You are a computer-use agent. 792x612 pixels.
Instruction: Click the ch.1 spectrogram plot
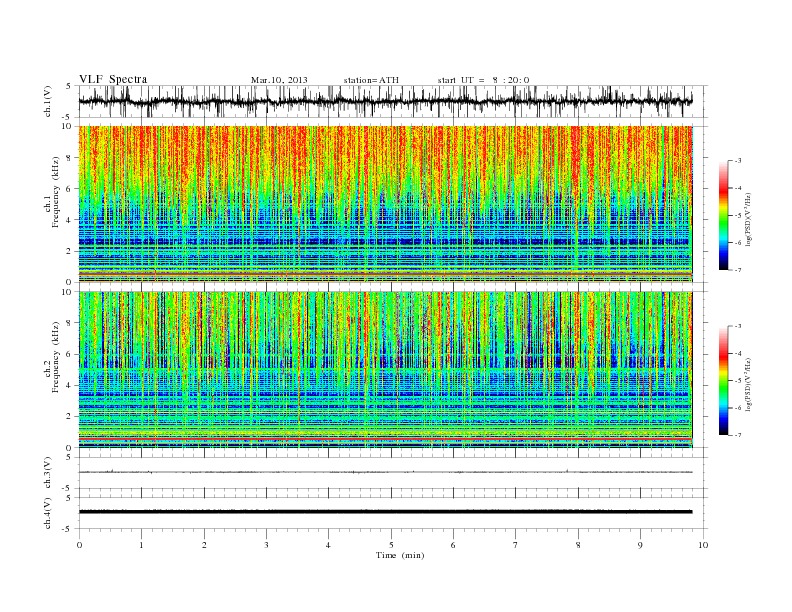386,204
